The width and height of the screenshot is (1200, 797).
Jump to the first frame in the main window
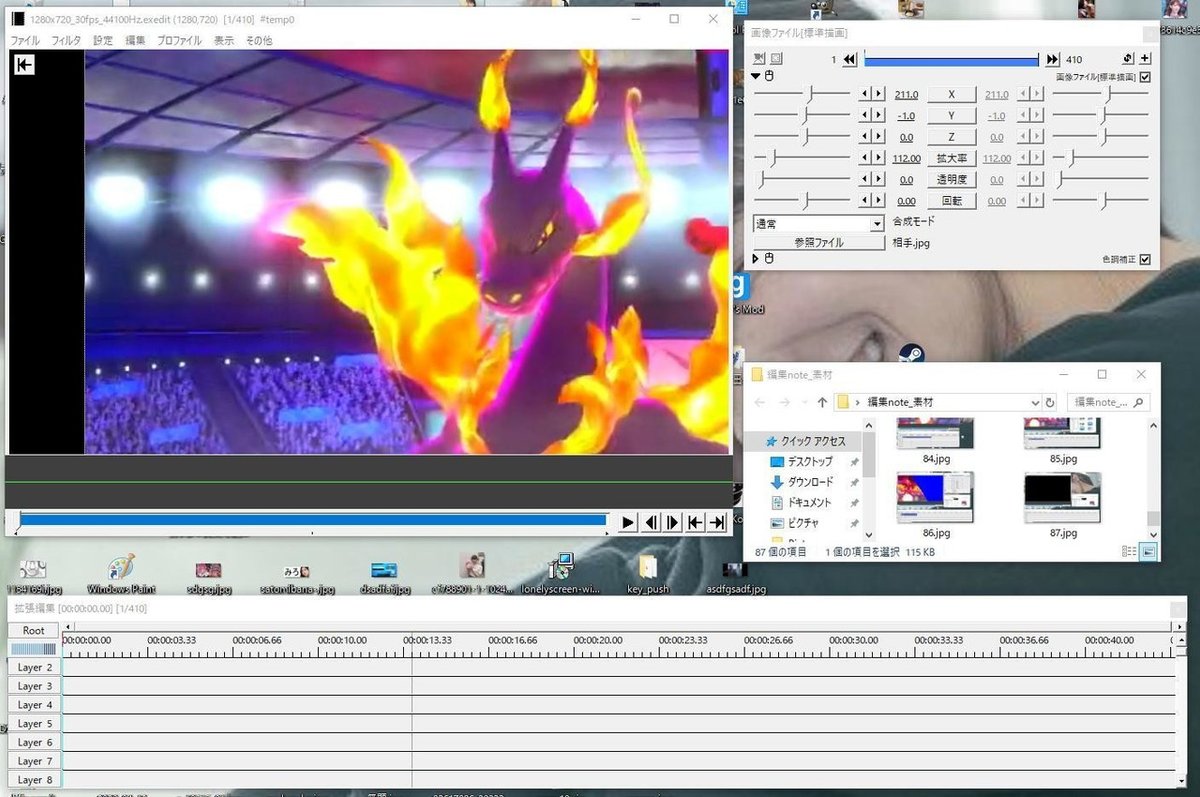(x=695, y=522)
